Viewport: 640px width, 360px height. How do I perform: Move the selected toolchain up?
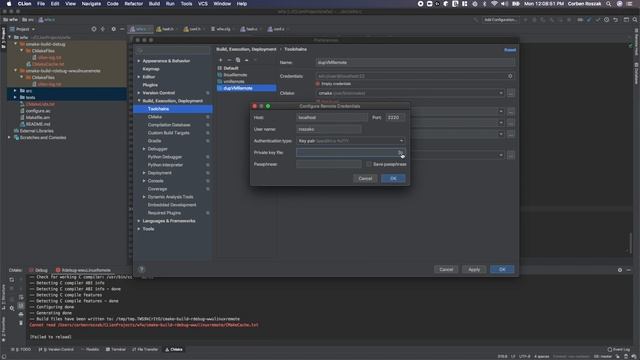coord(247,60)
